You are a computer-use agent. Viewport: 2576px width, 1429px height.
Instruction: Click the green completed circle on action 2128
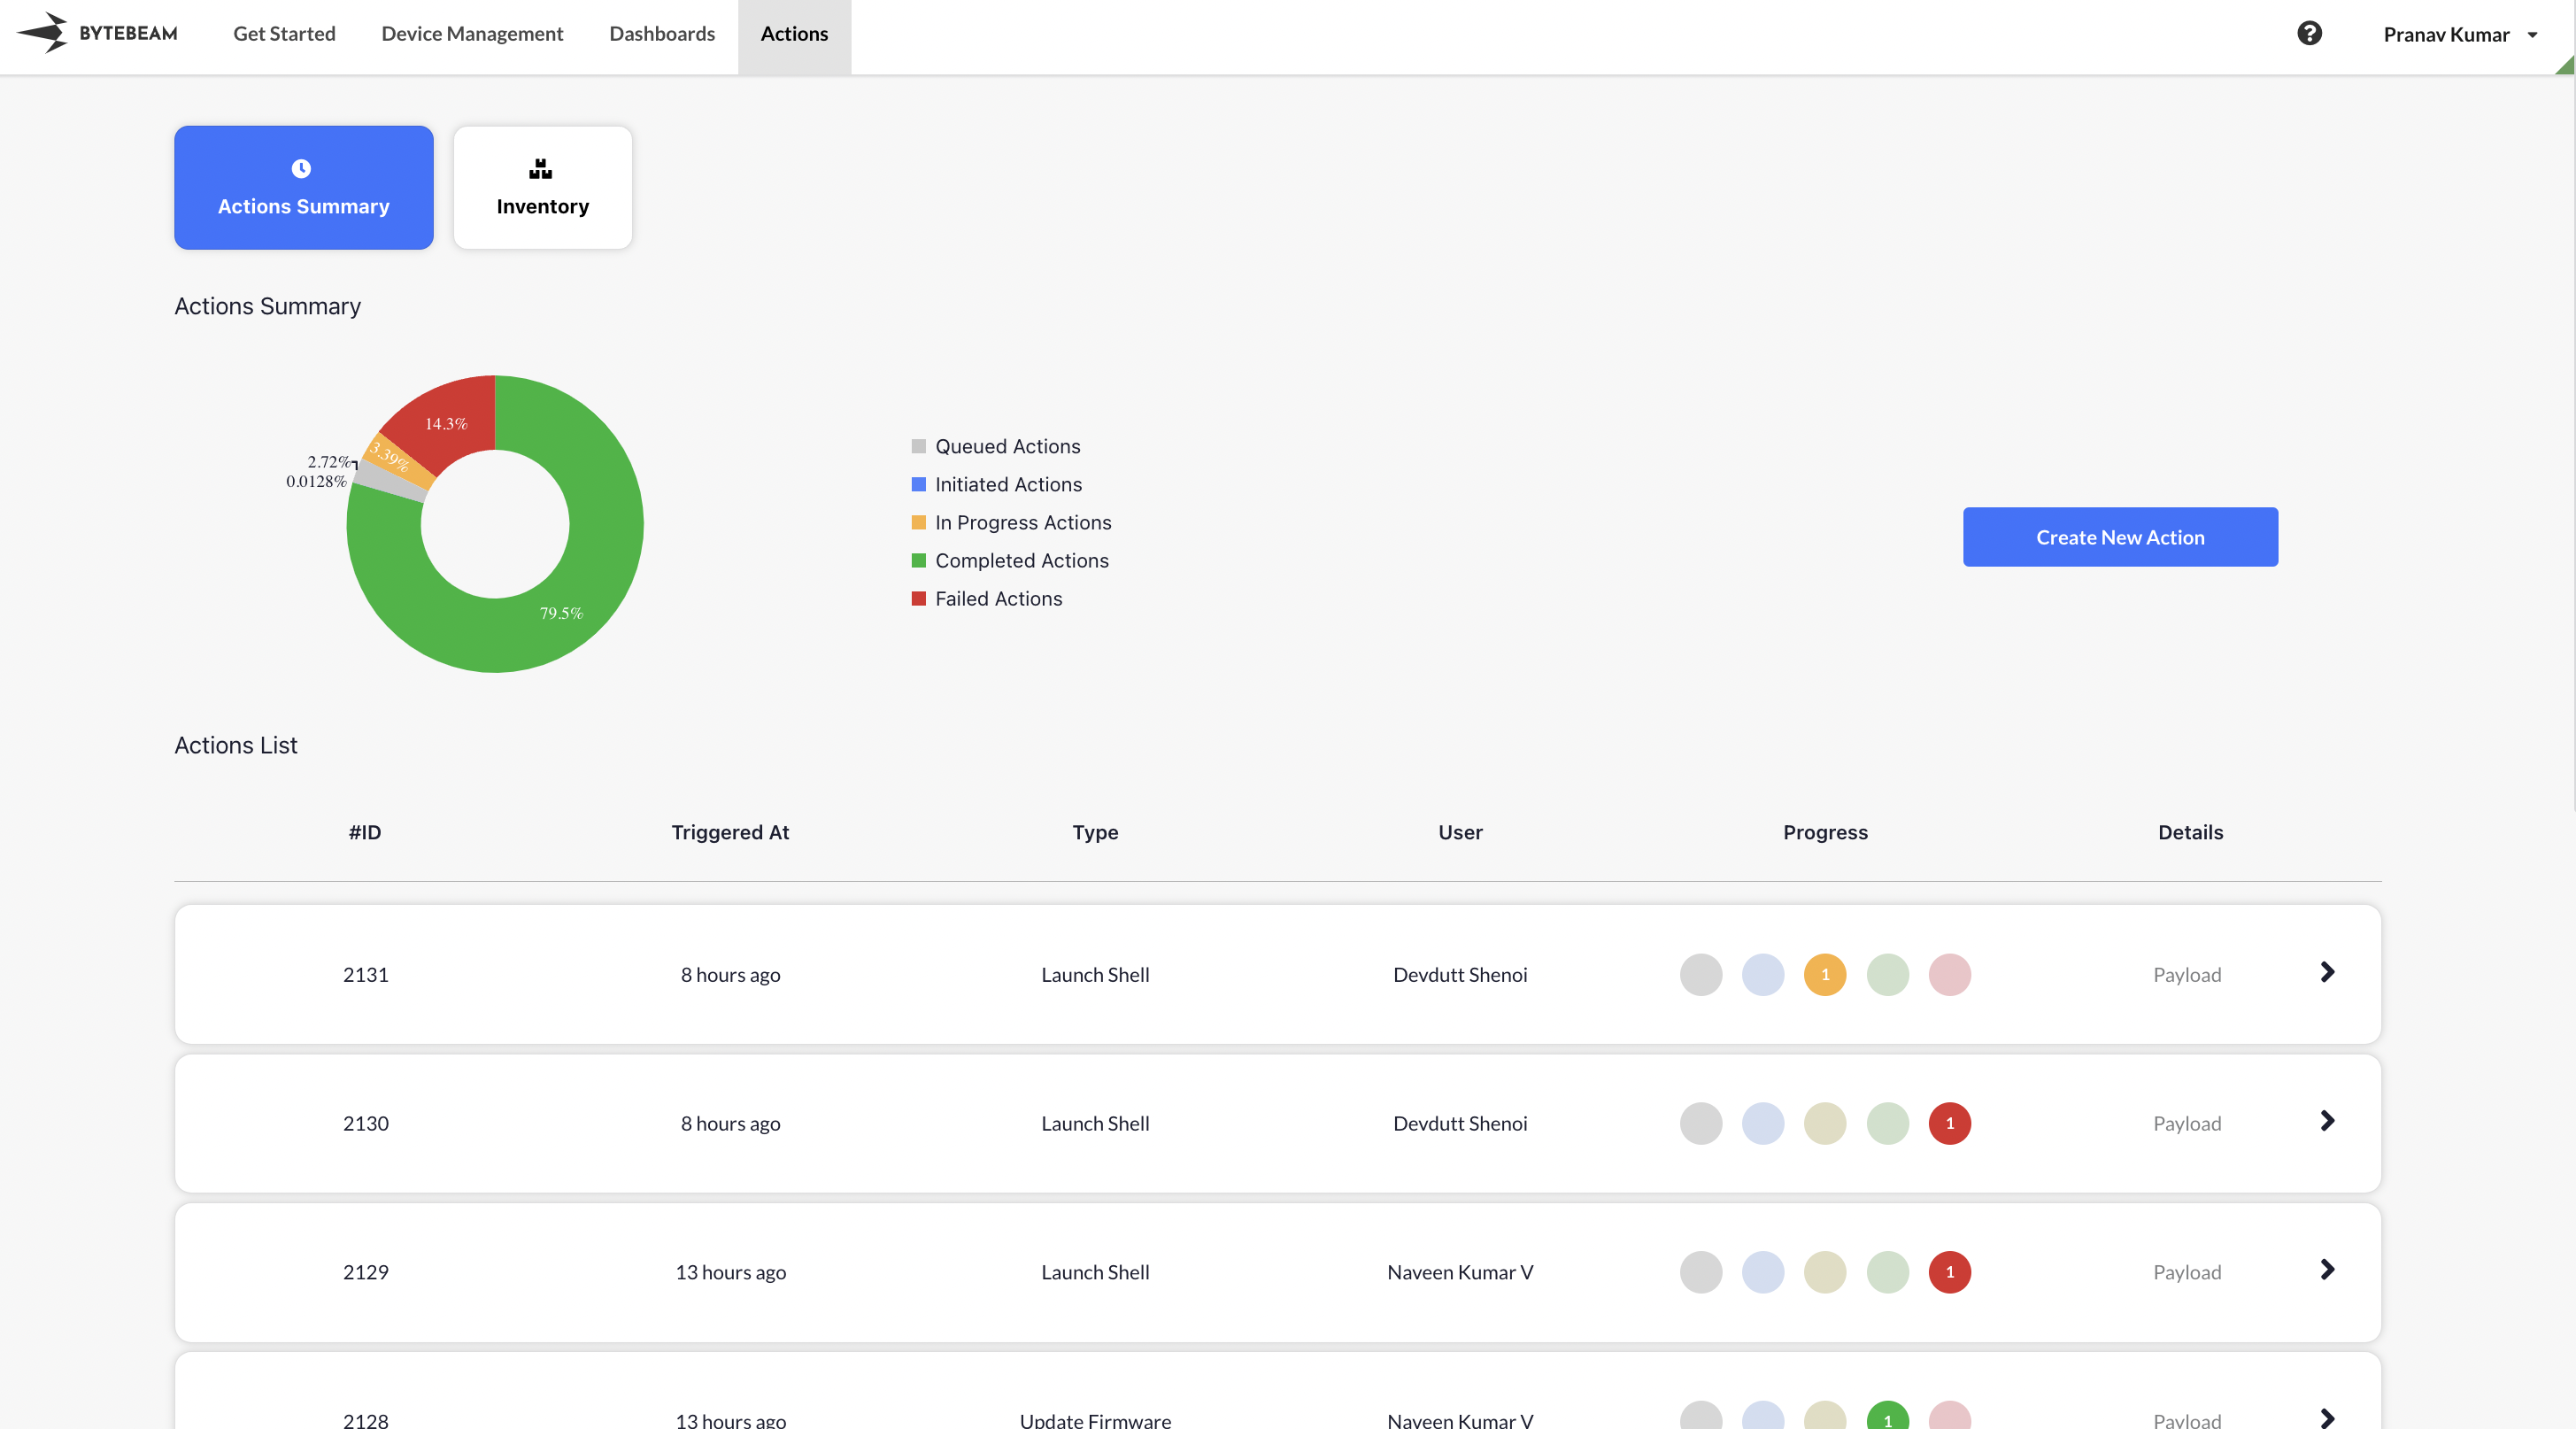1887,1416
